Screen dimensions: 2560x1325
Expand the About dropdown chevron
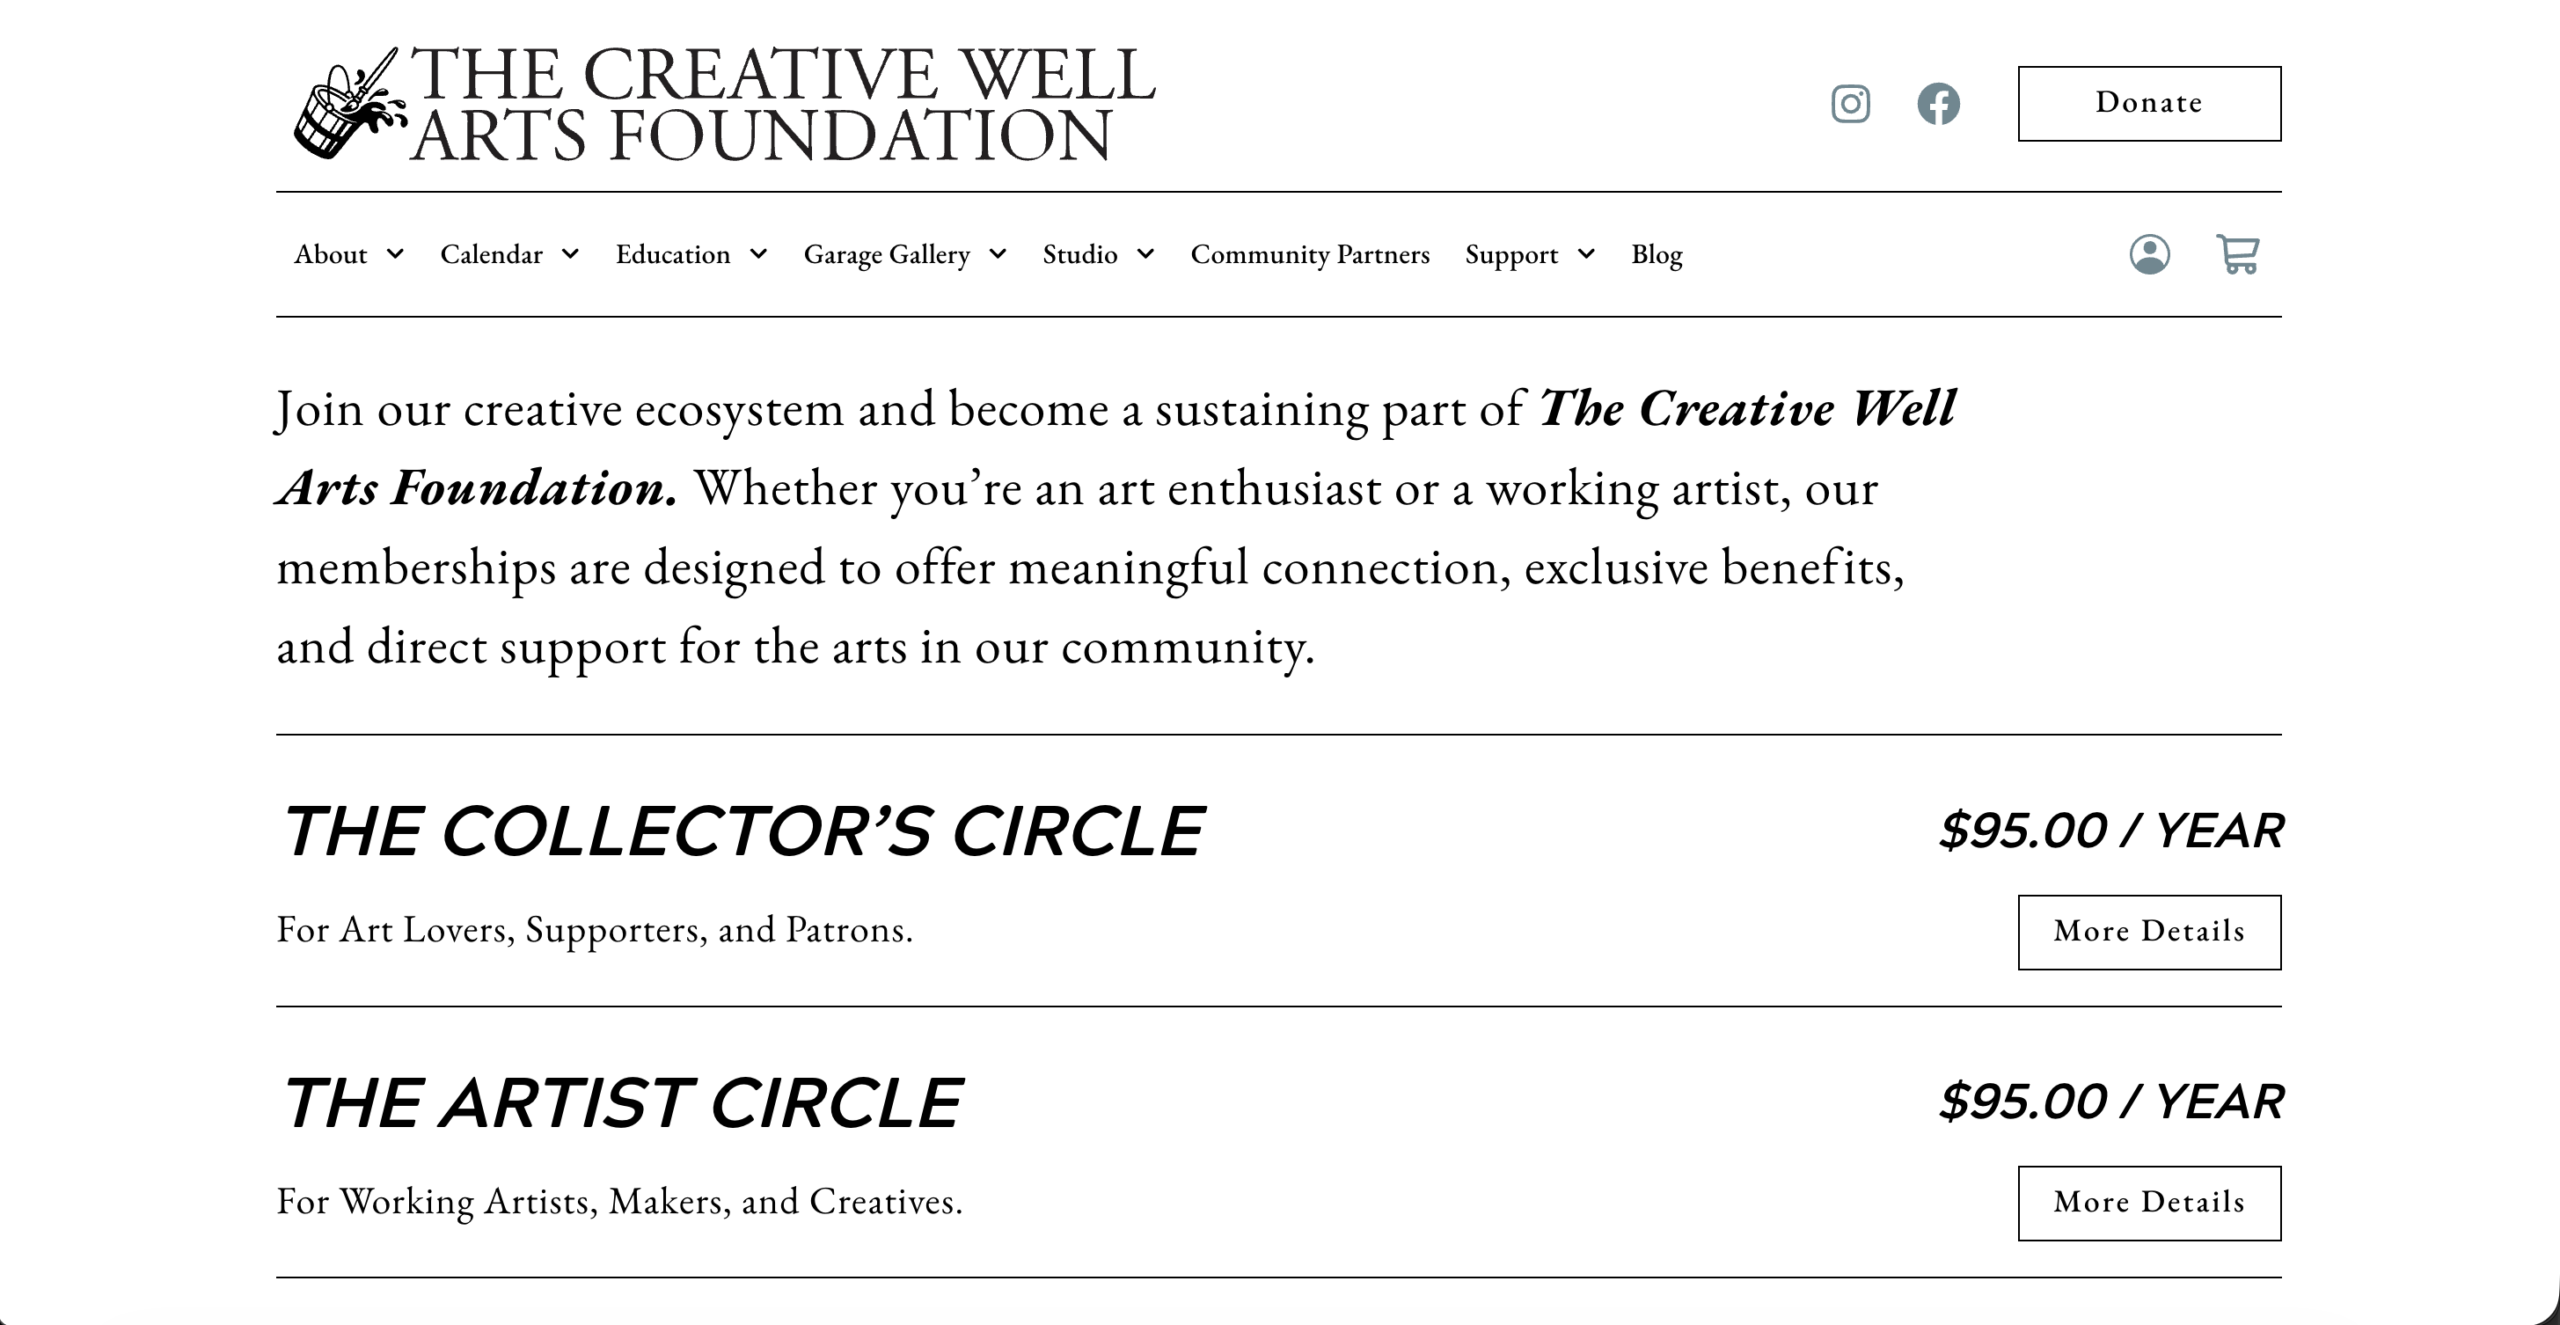tap(396, 255)
